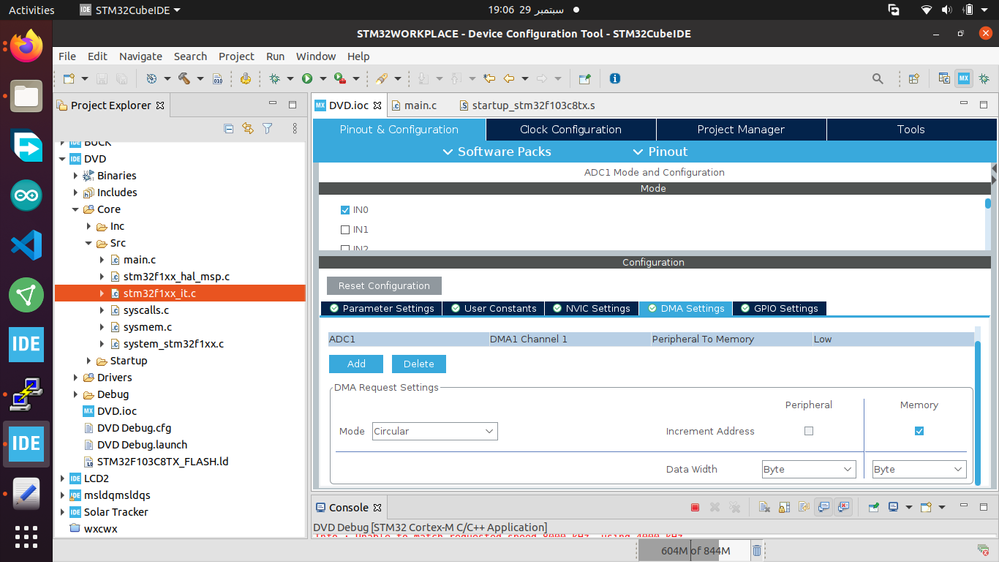
Task: Expand the Solar Tracker project
Action: point(62,512)
